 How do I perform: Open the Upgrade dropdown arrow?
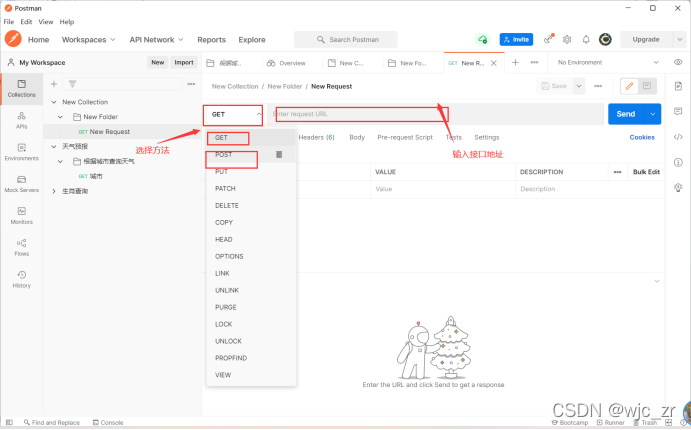(x=680, y=39)
